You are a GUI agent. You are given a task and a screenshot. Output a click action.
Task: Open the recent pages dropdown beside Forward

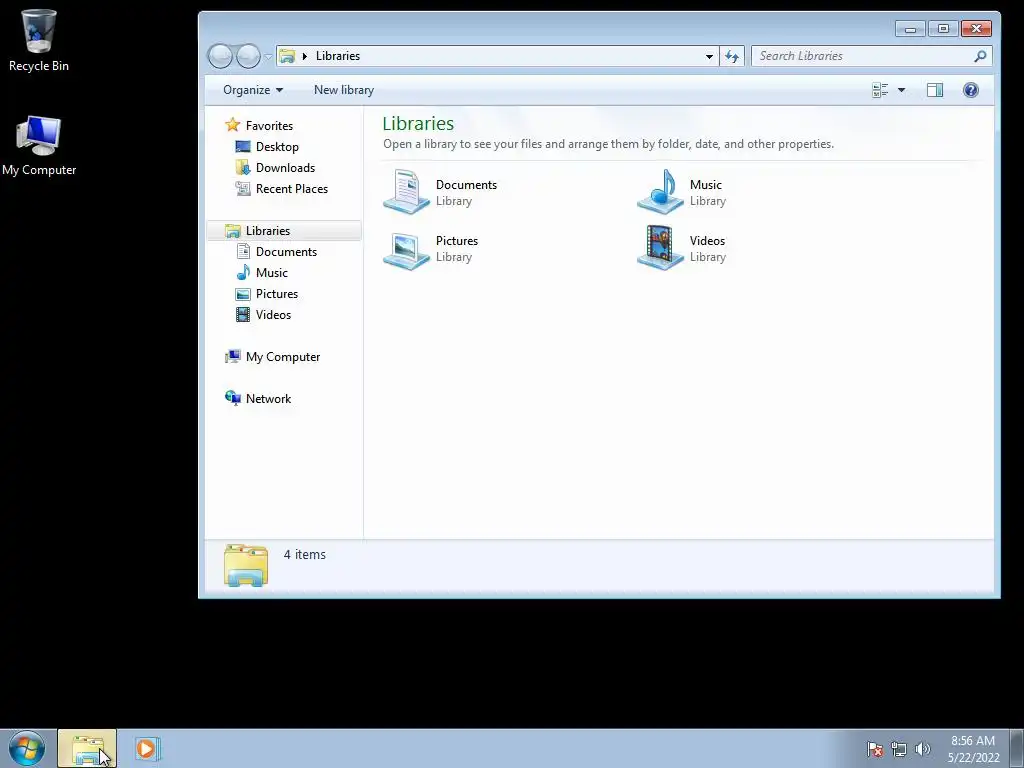point(268,57)
